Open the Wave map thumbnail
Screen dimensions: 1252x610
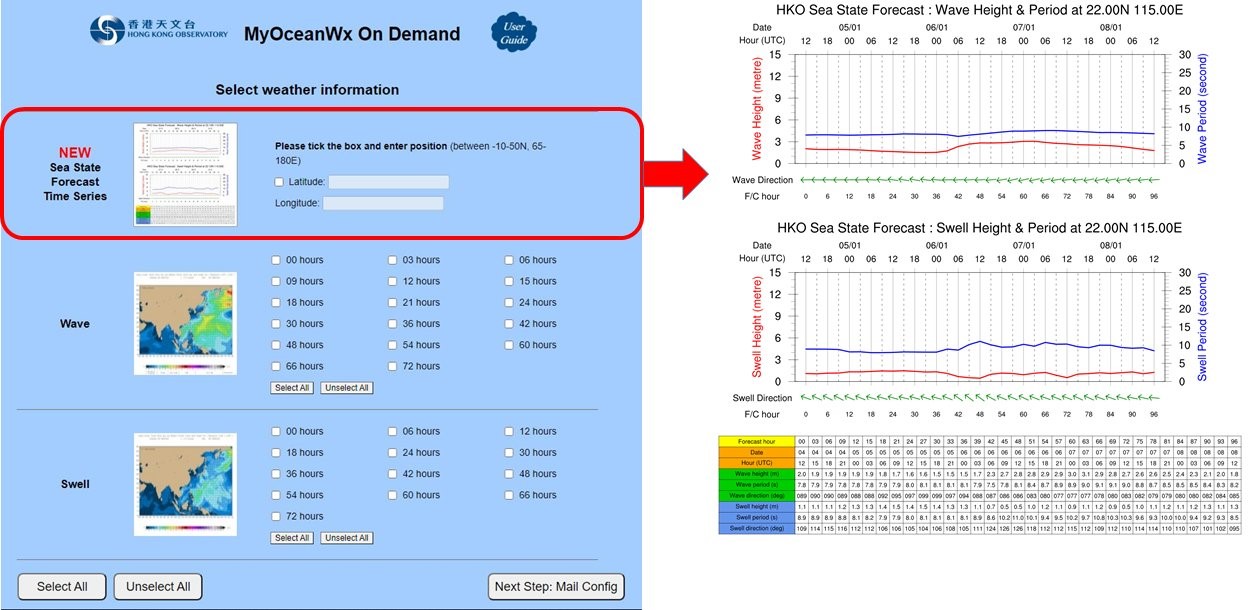185,324
